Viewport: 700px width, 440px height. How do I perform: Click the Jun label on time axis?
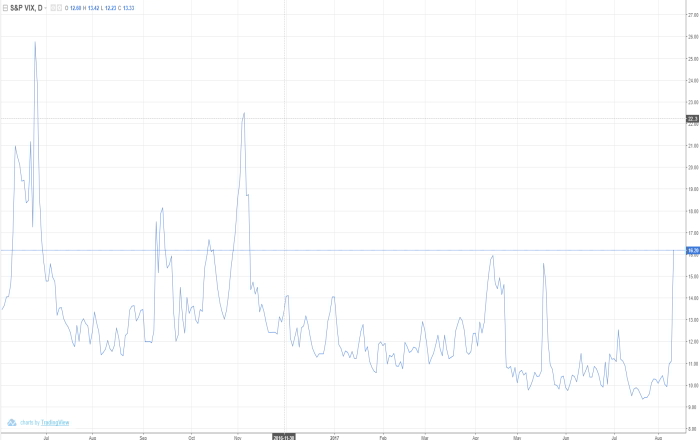(x=566, y=438)
